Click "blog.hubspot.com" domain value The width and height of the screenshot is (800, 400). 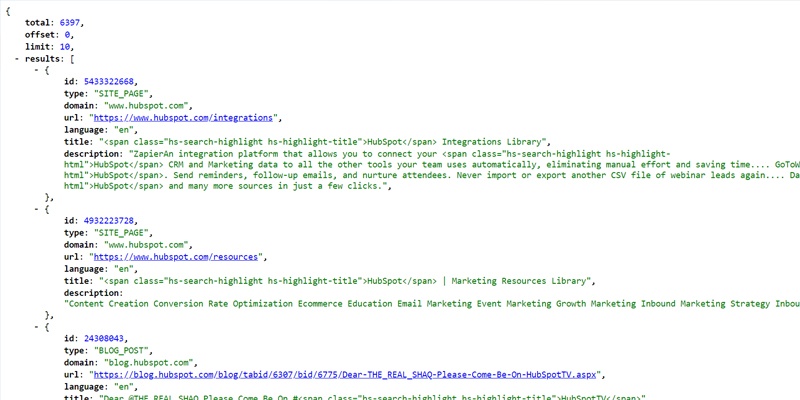(149, 362)
